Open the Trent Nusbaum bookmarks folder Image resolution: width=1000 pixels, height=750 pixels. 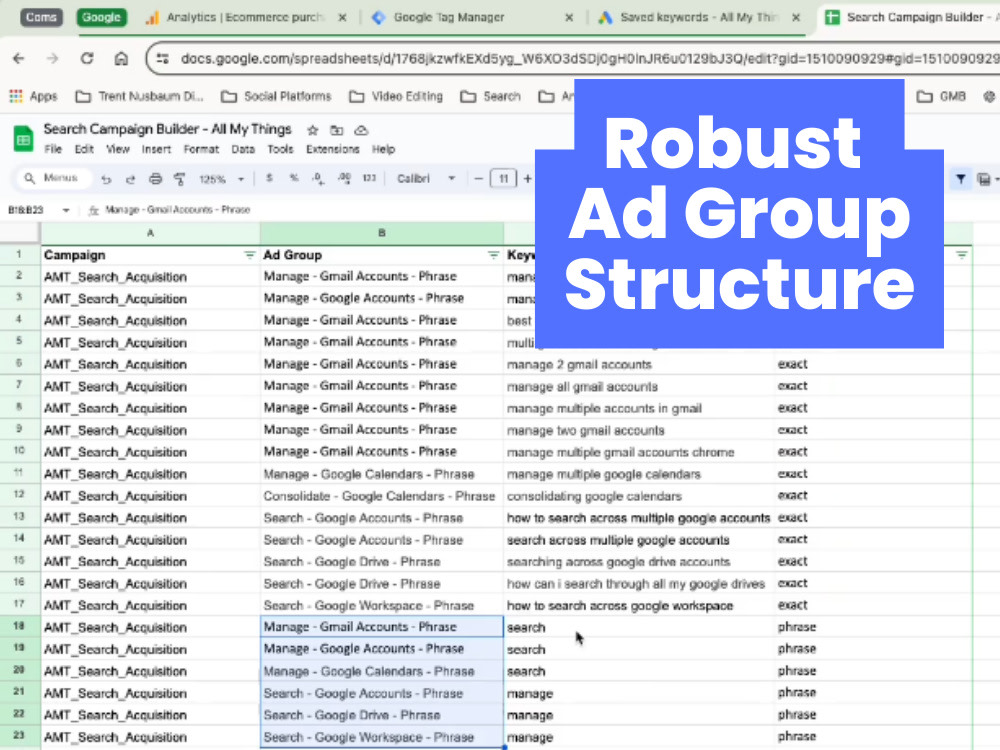point(139,96)
